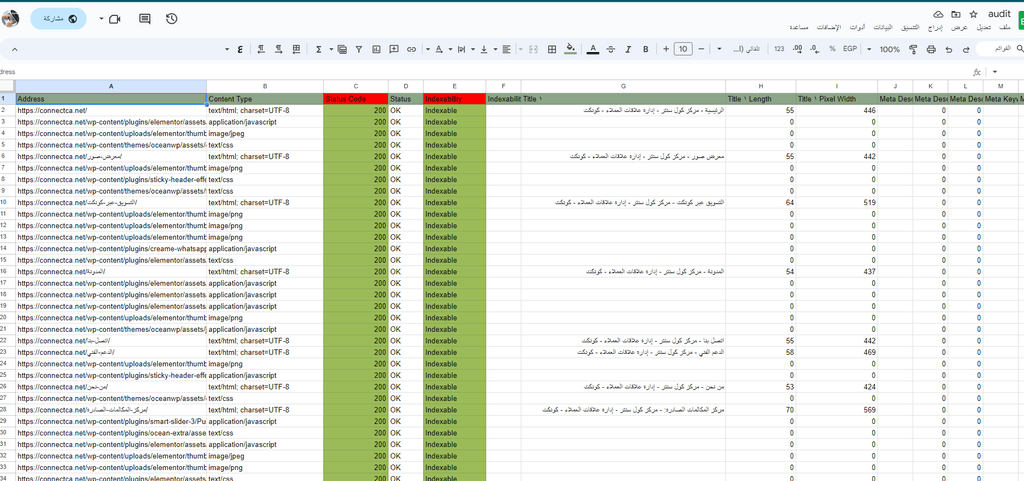1024x481 pixels.
Task: Open vertical align dropdown
Action: point(480,49)
